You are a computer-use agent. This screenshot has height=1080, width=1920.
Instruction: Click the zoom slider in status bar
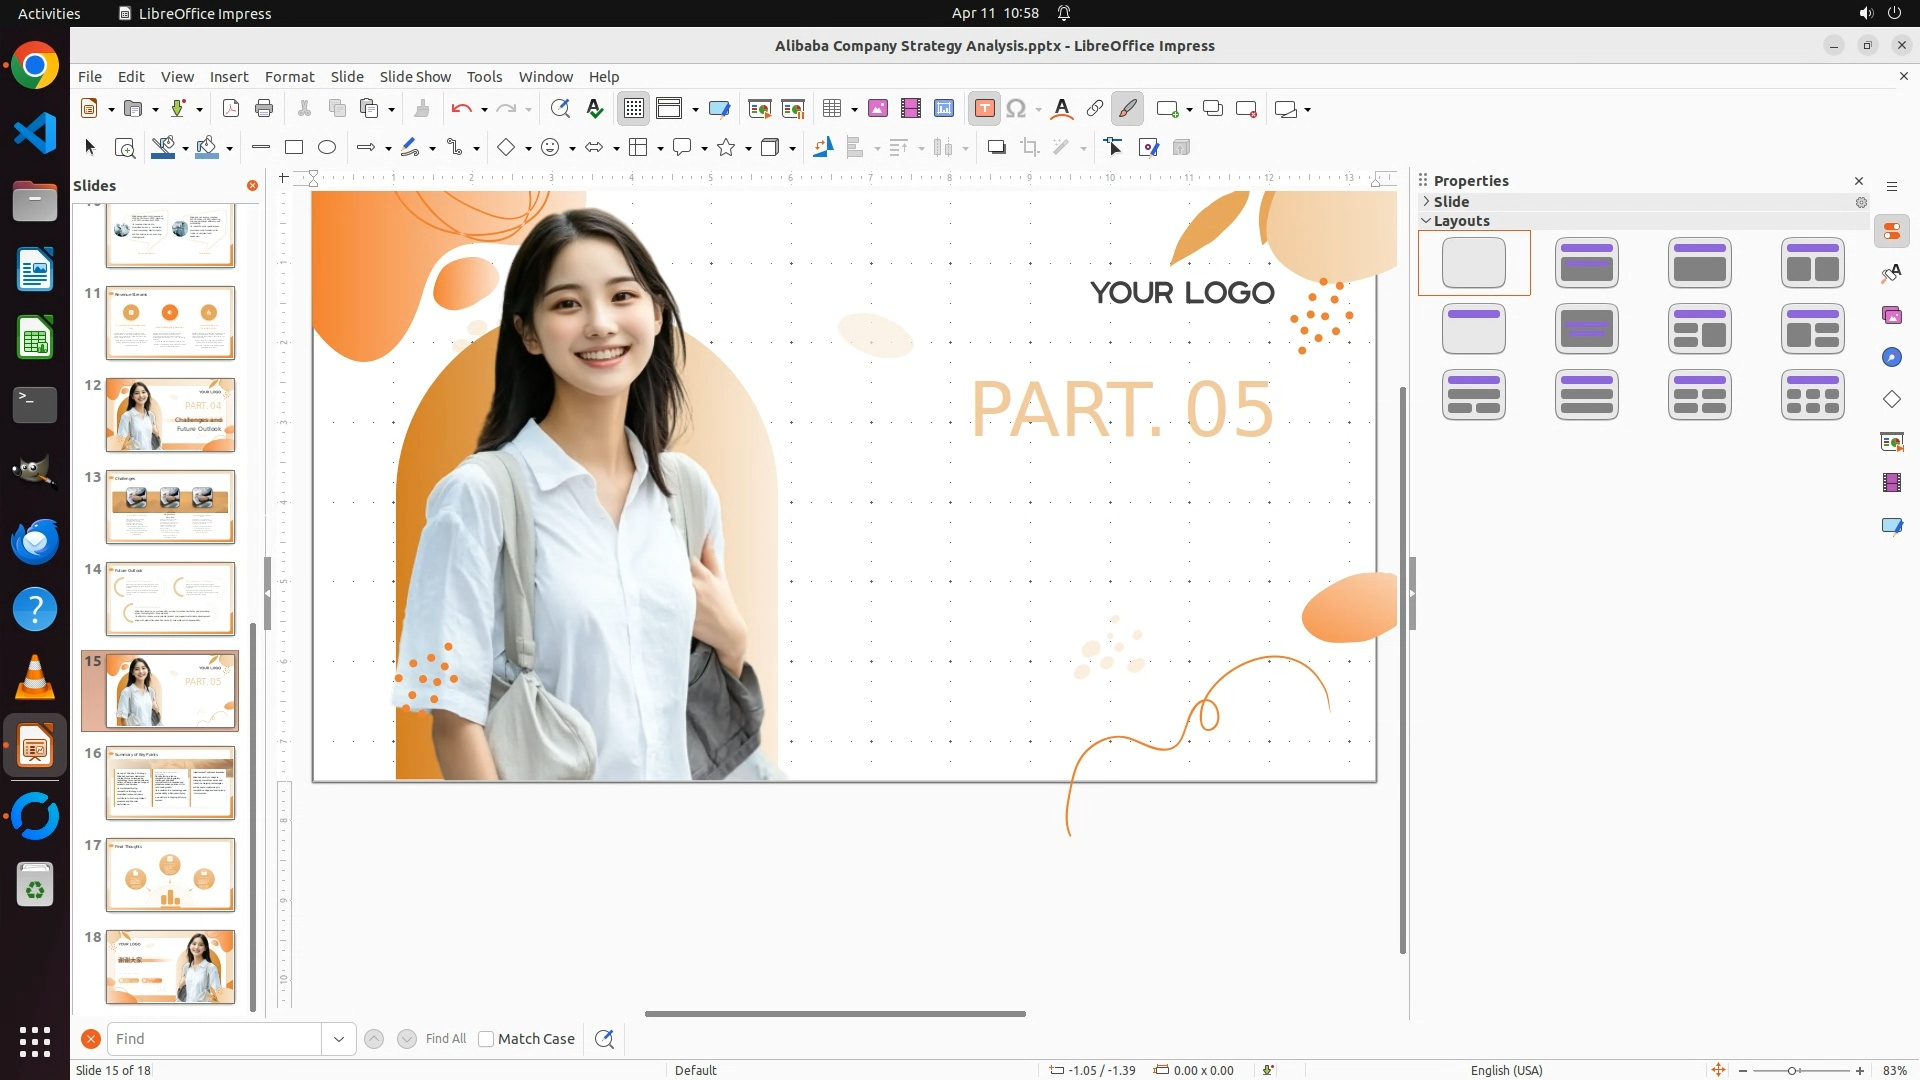point(1792,1071)
